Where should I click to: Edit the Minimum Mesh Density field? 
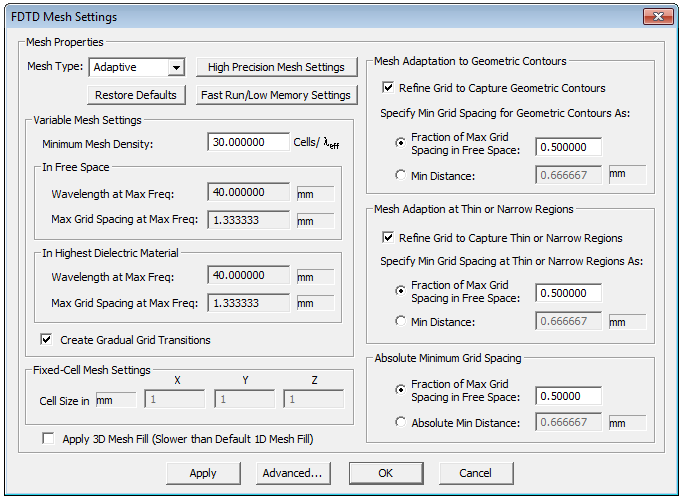click(x=249, y=143)
